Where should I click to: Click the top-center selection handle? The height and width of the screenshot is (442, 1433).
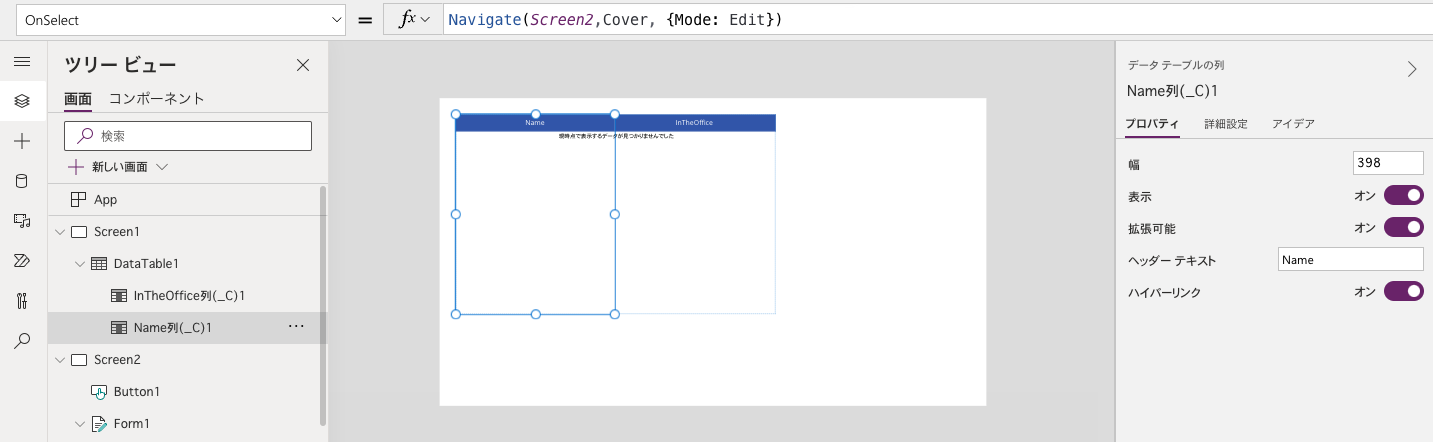[536, 114]
